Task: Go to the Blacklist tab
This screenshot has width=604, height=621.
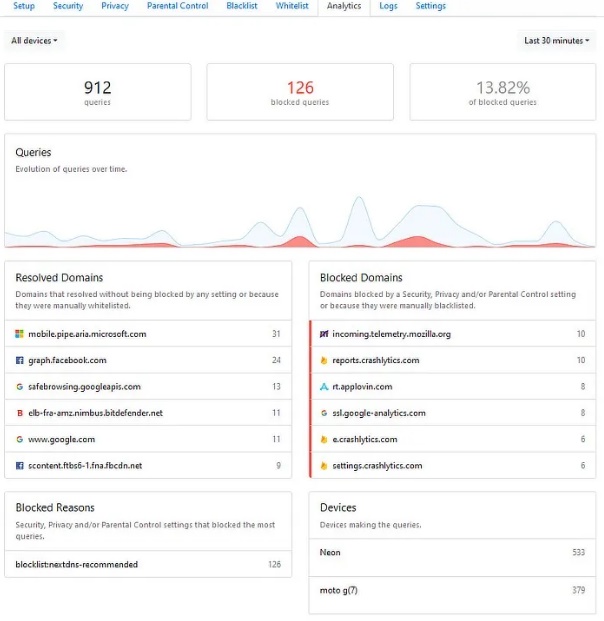Action: click(x=242, y=6)
